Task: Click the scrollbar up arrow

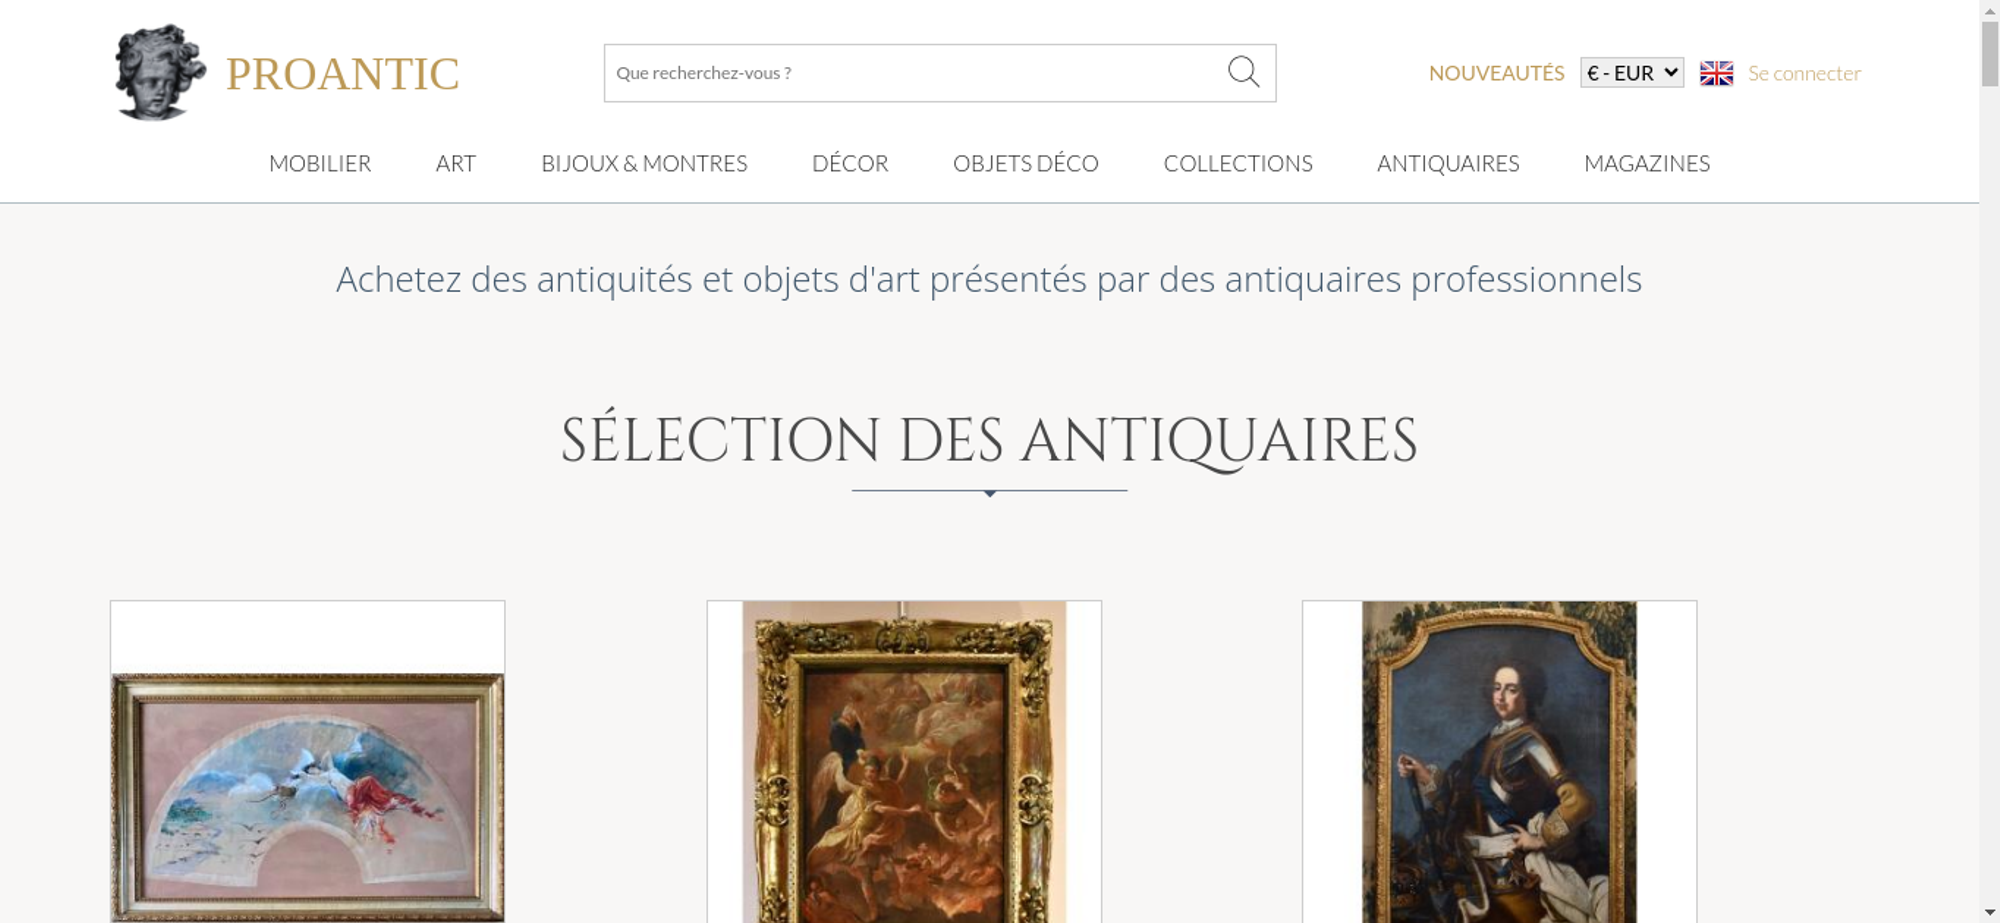Action: (x=1989, y=9)
